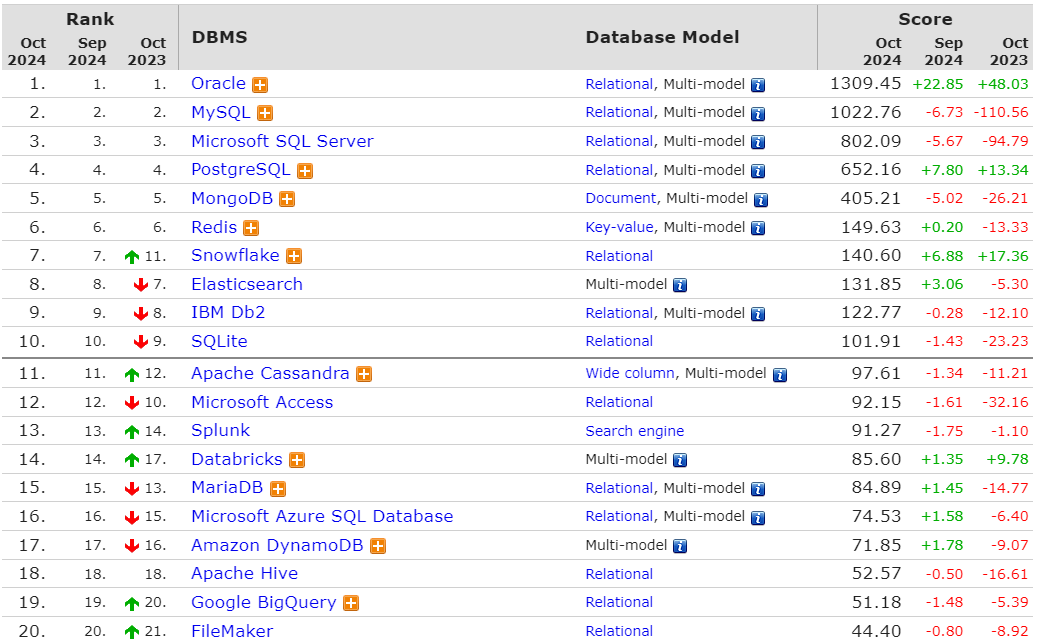
Task: Go to the Microsoft SQL Server page
Action: coord(282,141)
